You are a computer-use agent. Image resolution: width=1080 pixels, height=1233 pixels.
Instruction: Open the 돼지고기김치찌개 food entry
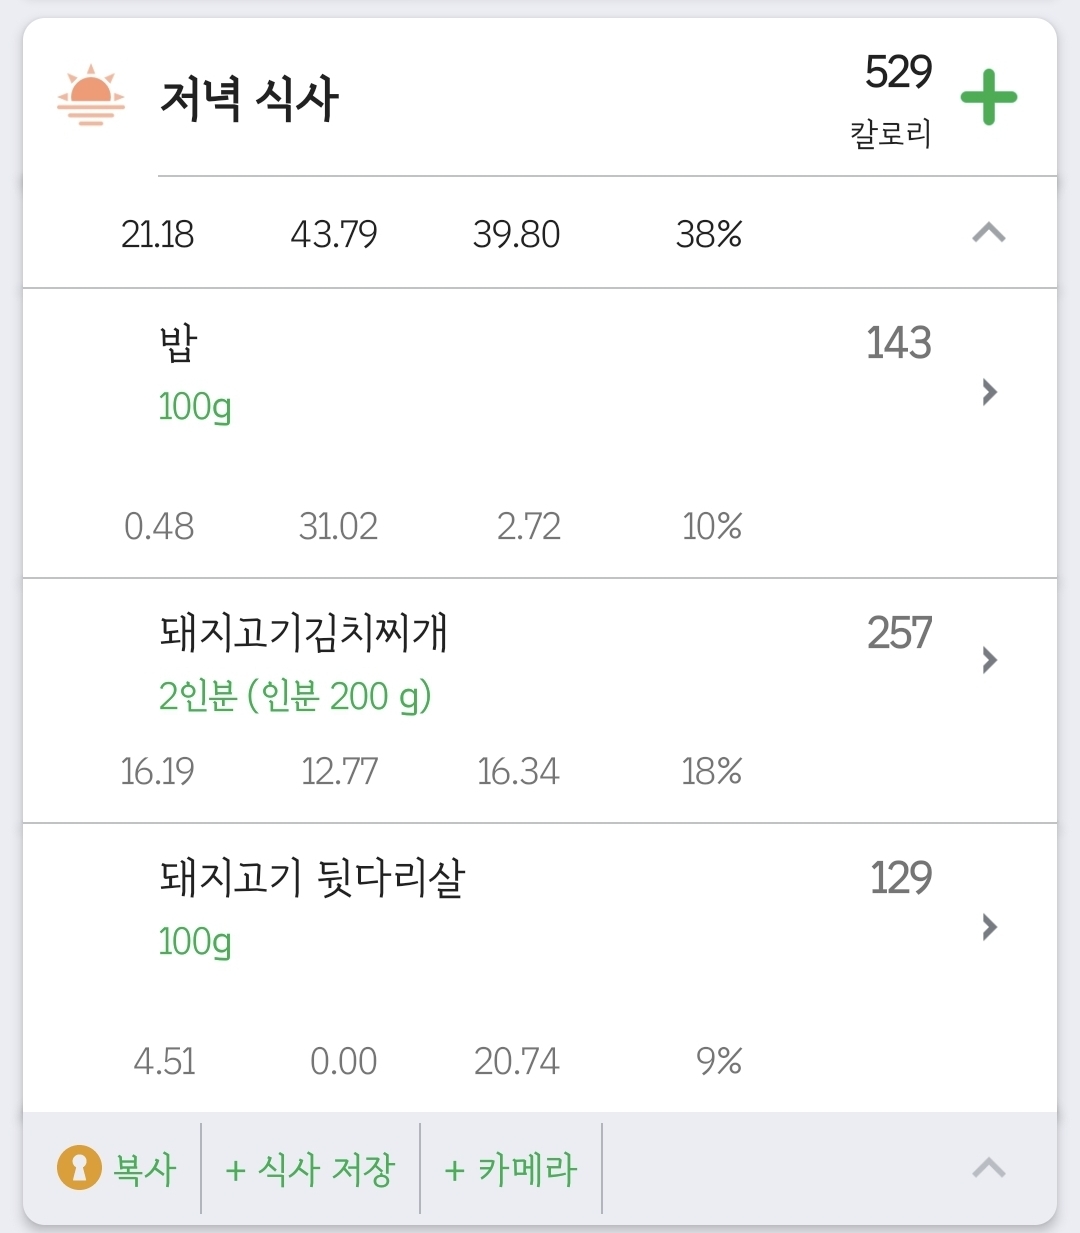pyautogui.click(x=303, y=633)
